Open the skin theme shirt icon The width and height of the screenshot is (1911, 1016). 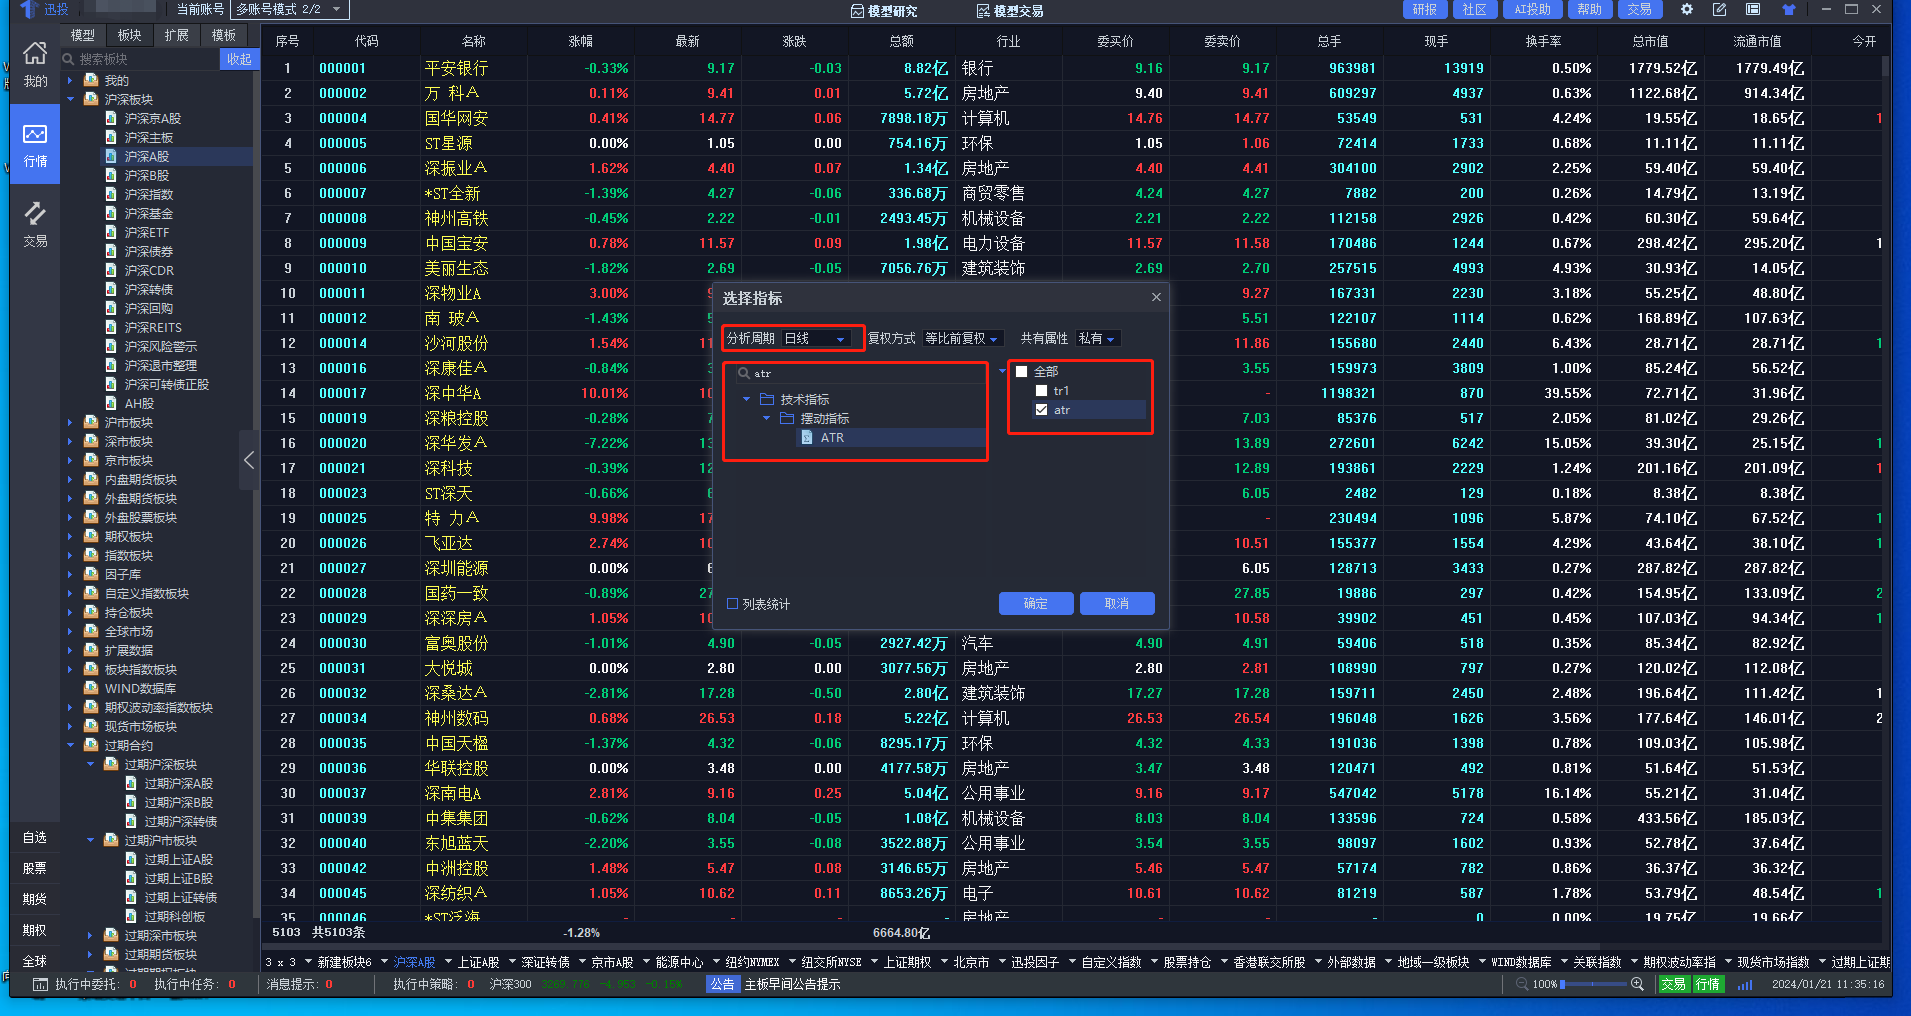coord(1789,9)
